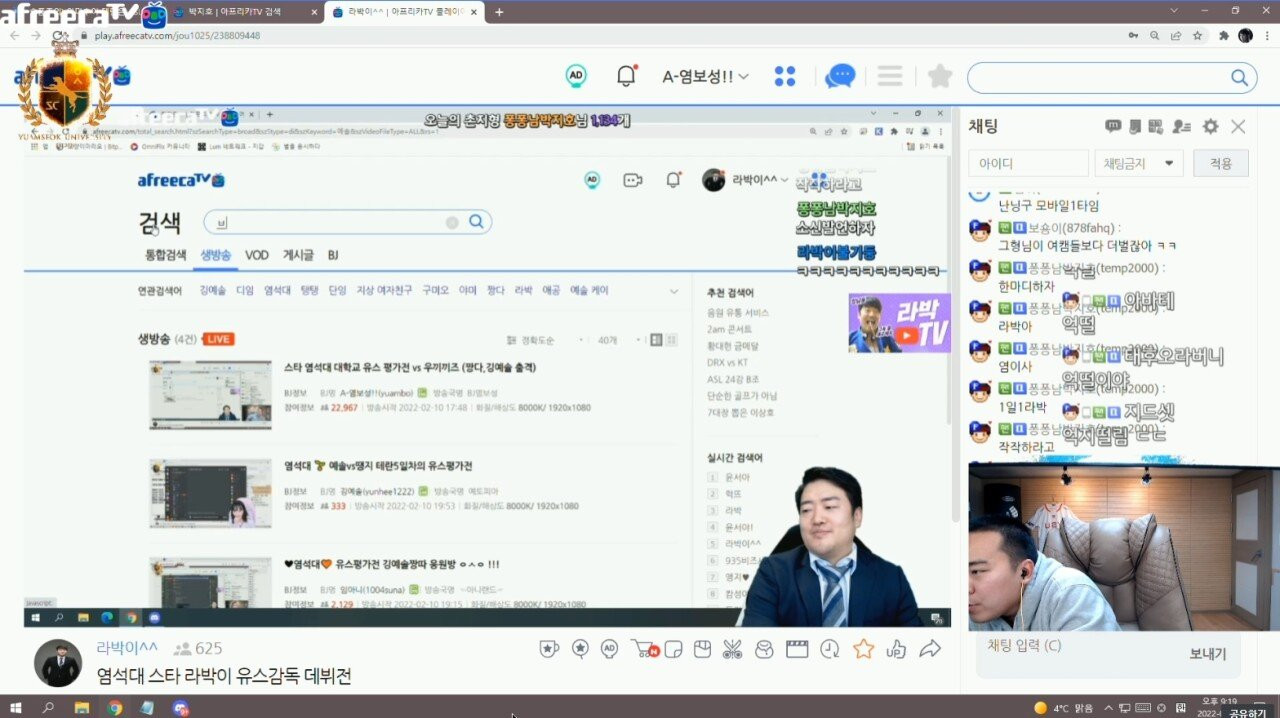The image size is (1280, 718).
Task: Open a new browser tab with plus
Action: pos(499,12)
